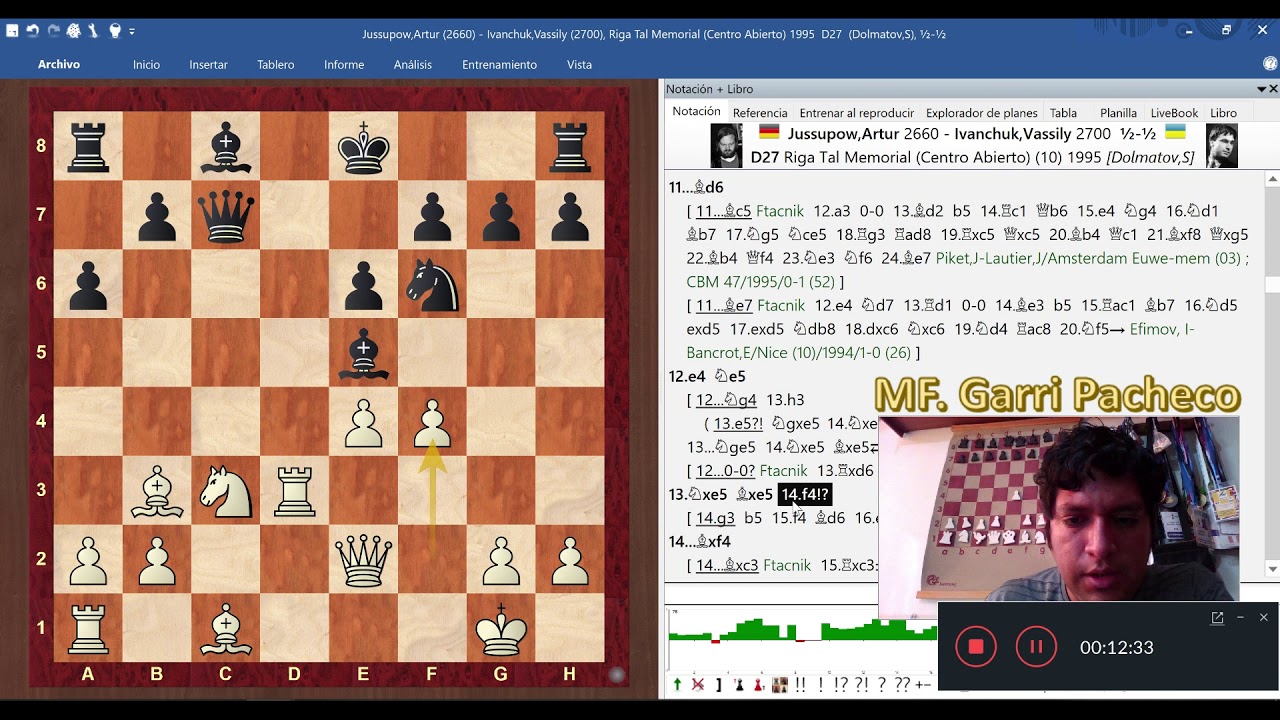Insert the ! good move symbol

pyautogui.click(x=821, y=685)
